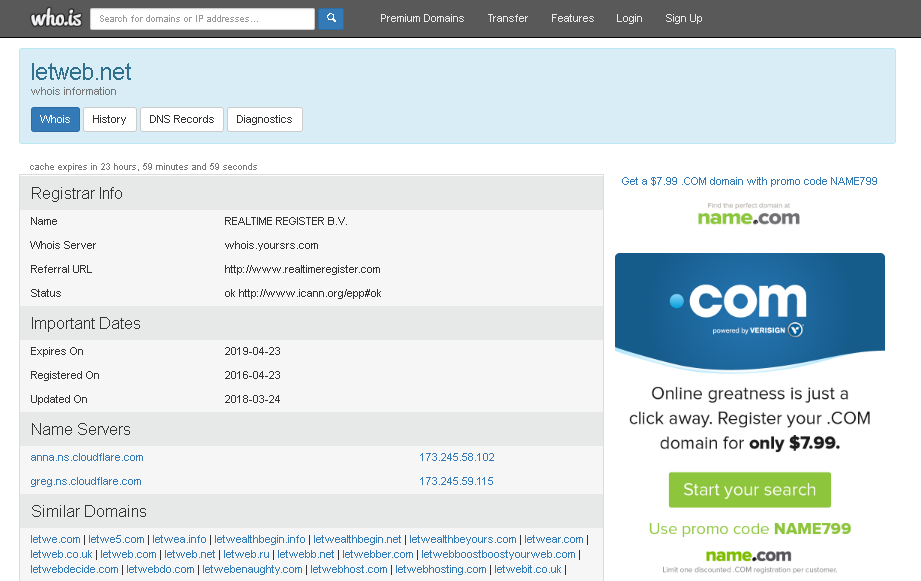Select the registrar name REALTIME REGISTER B.V.
The image size is (921, 581).
click(x=285, y=221)
